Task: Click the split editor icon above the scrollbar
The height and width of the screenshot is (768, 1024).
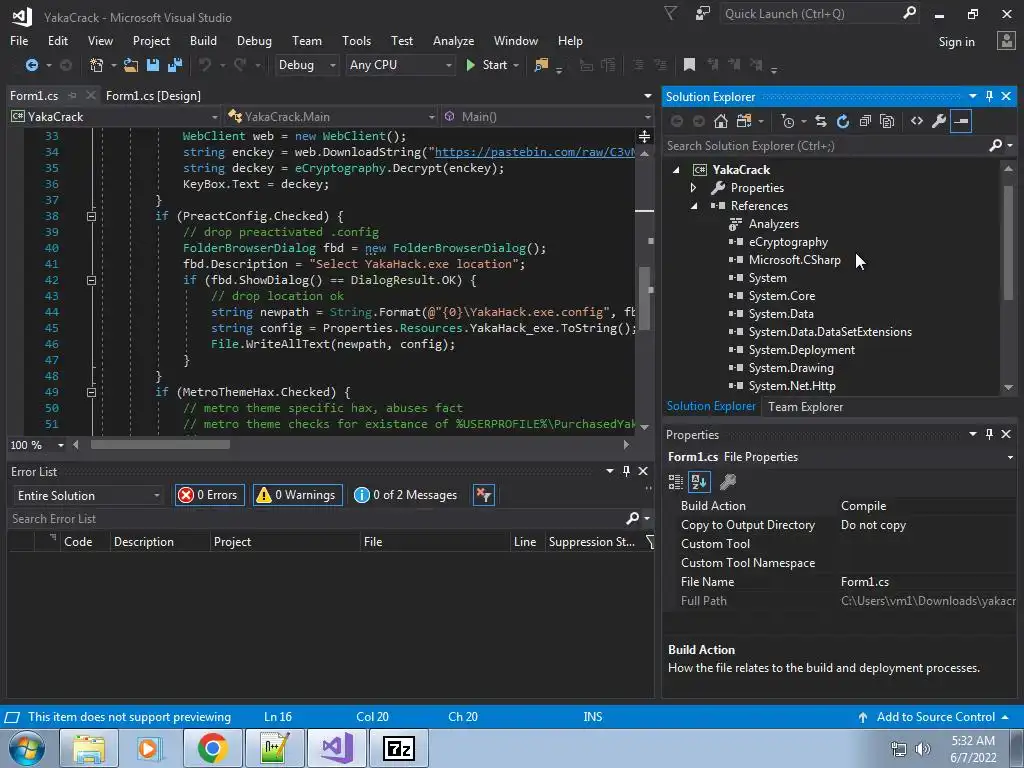Action: tap(645, 136)
